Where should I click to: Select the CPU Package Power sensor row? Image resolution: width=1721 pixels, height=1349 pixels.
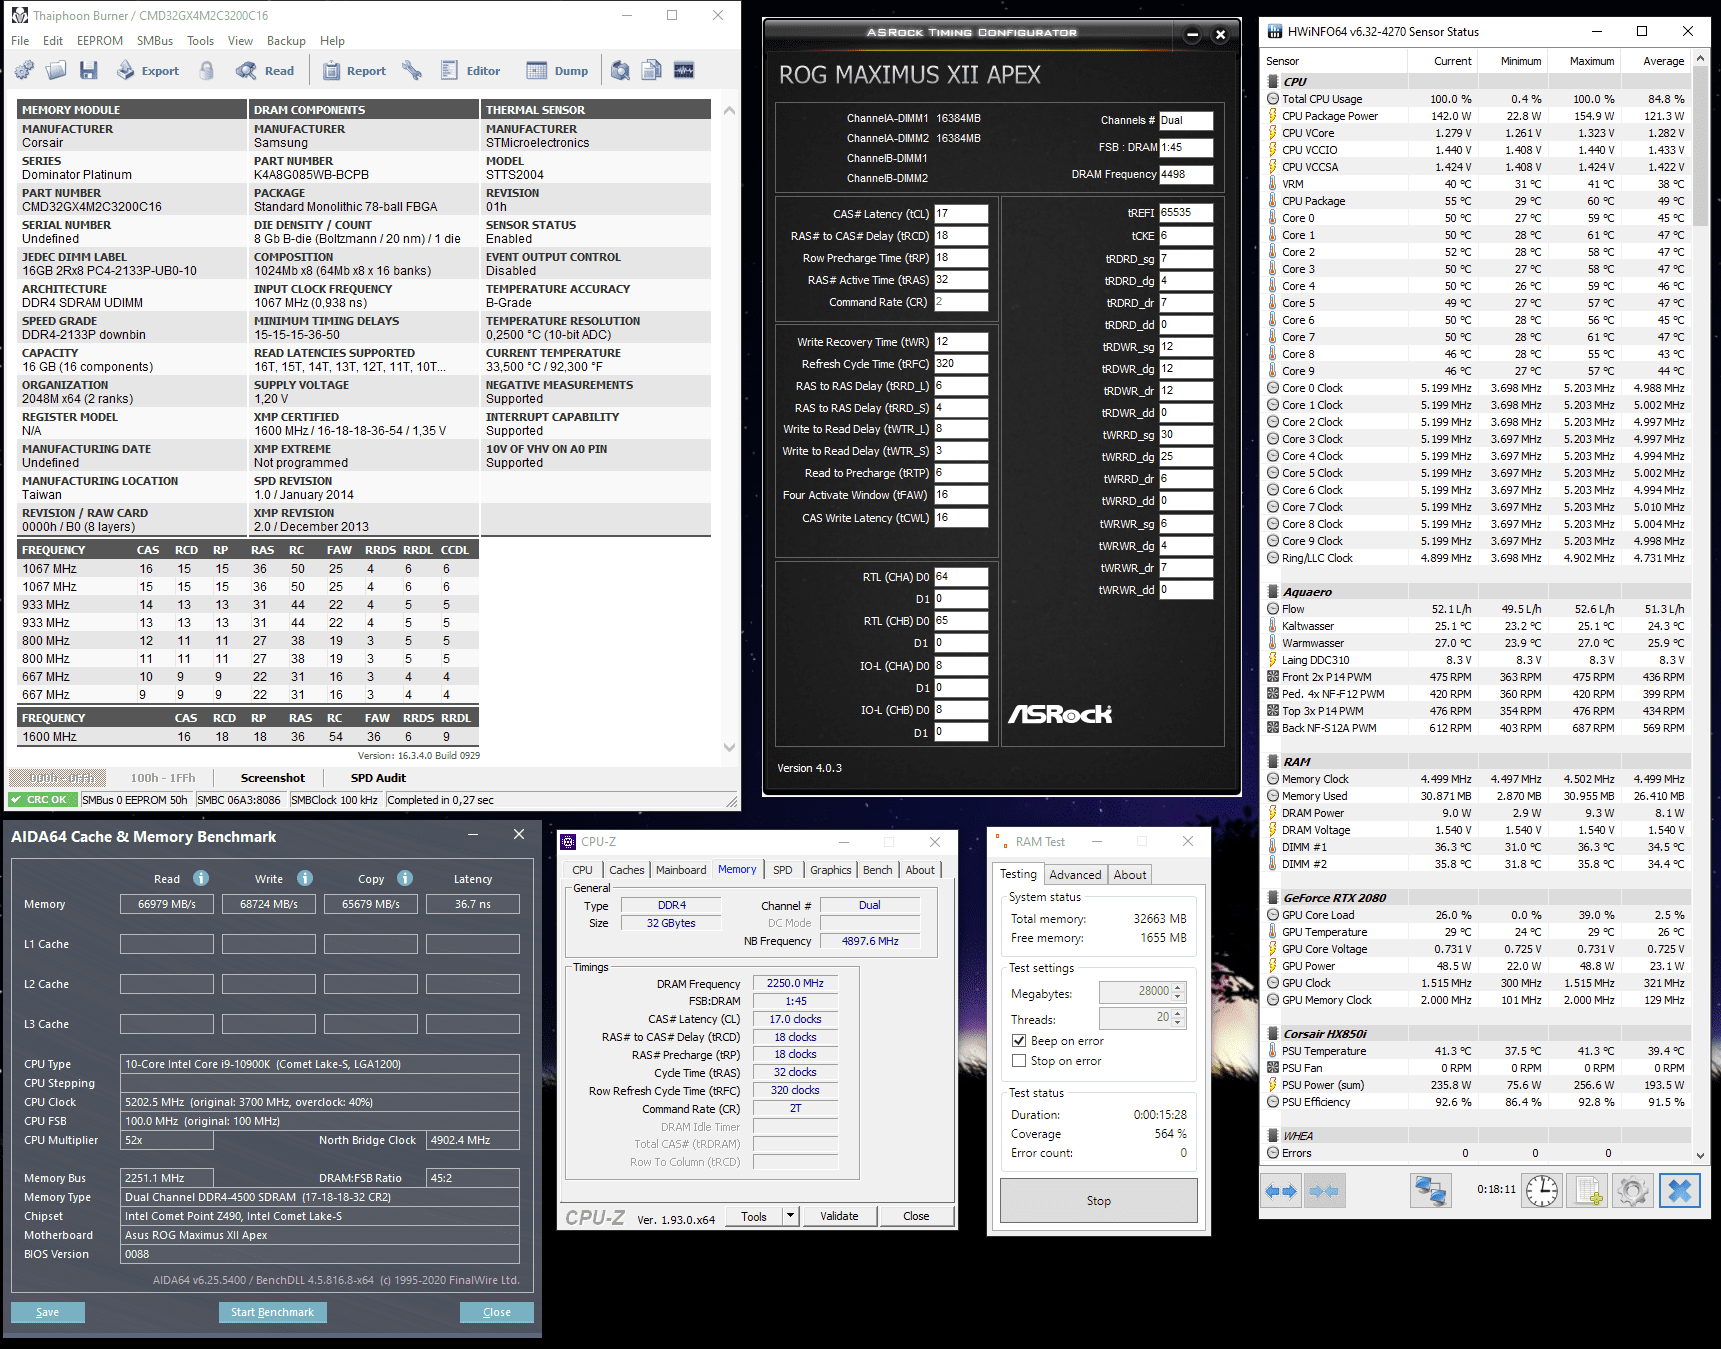click(x=1478, y=116)
